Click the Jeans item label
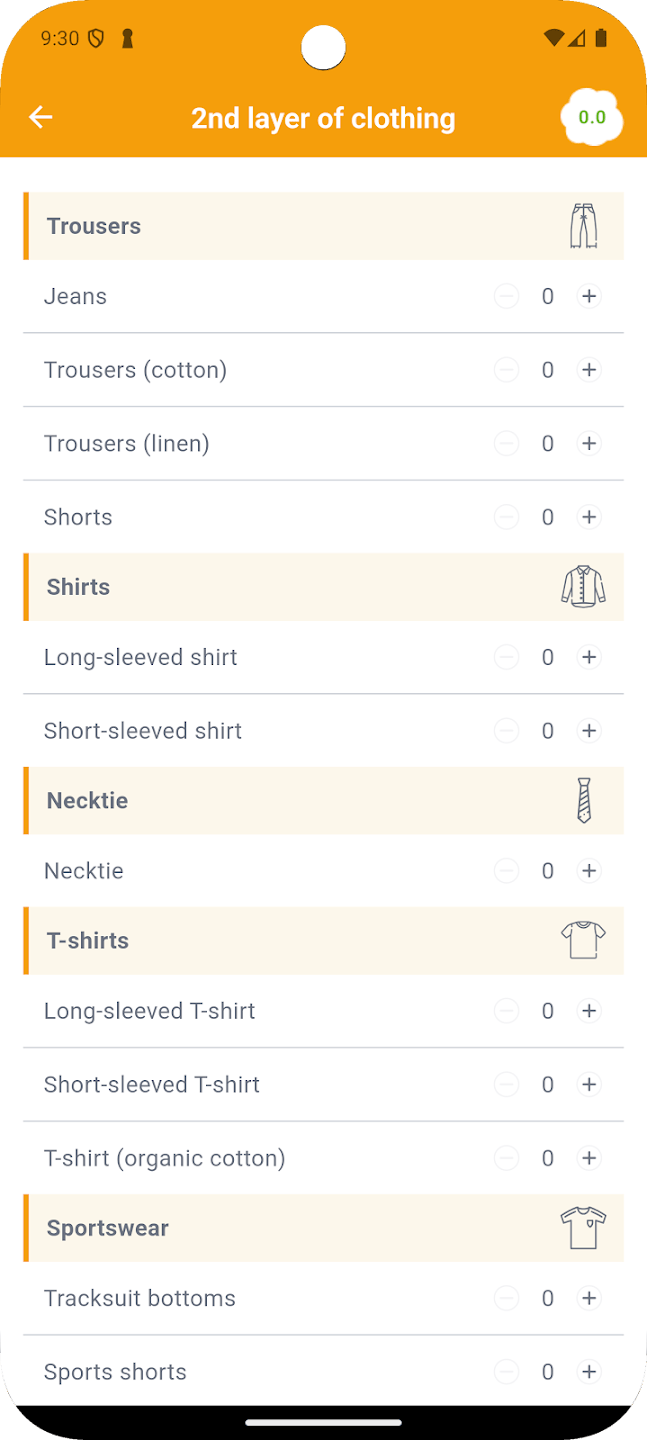The image size is (647, 1440). point(75,296)
